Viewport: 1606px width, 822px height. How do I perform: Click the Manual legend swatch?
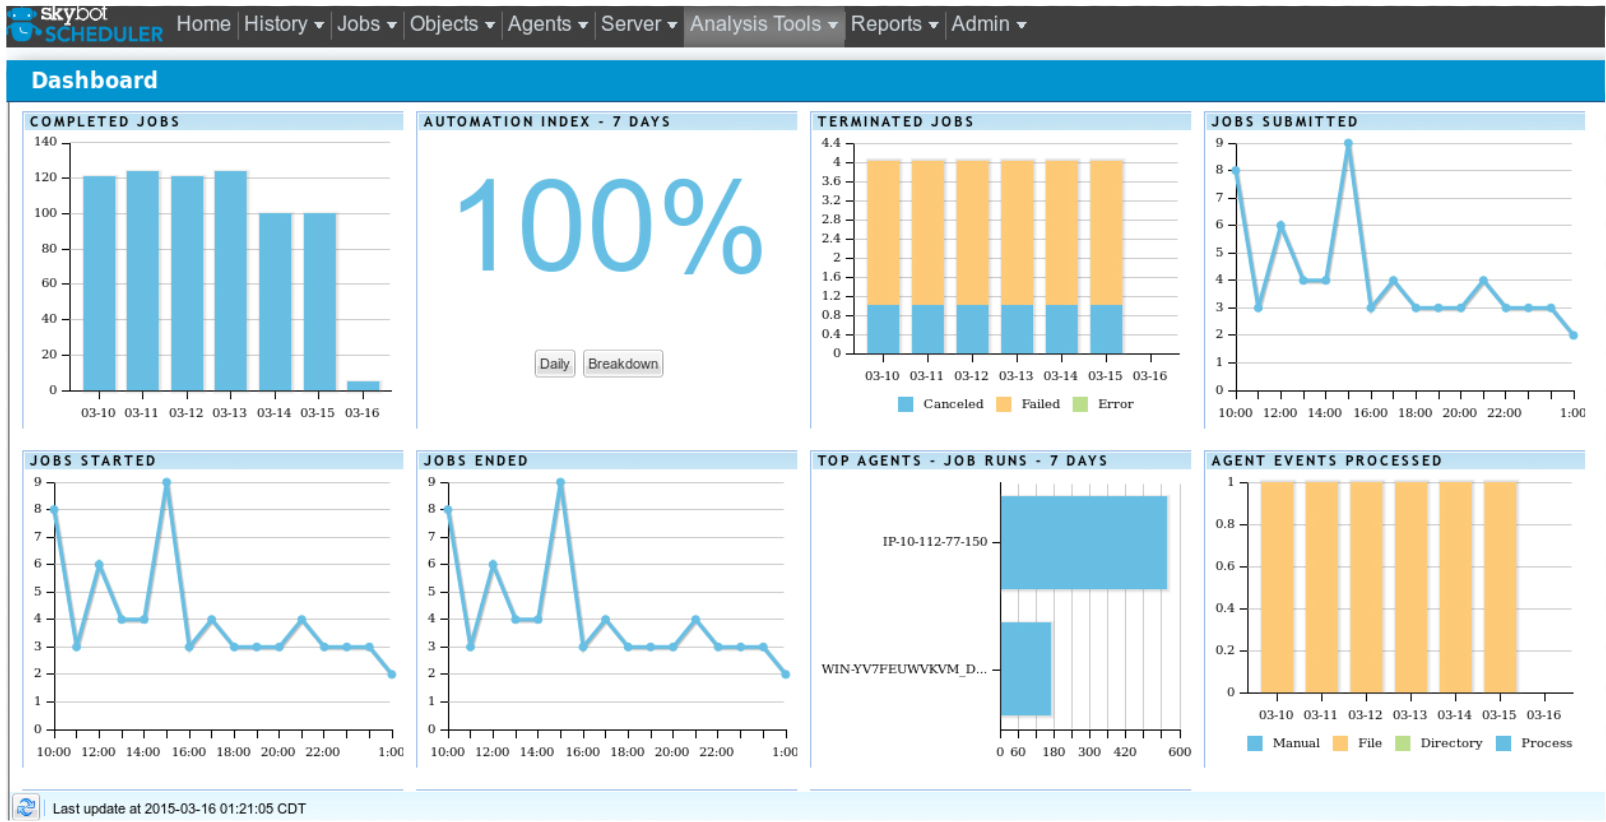1255,743
